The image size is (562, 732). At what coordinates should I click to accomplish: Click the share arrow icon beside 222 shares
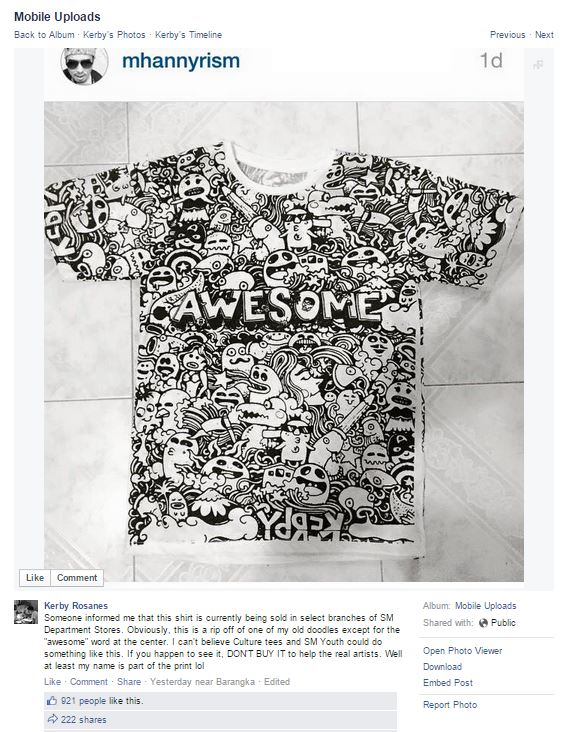[x=52, y=719]
